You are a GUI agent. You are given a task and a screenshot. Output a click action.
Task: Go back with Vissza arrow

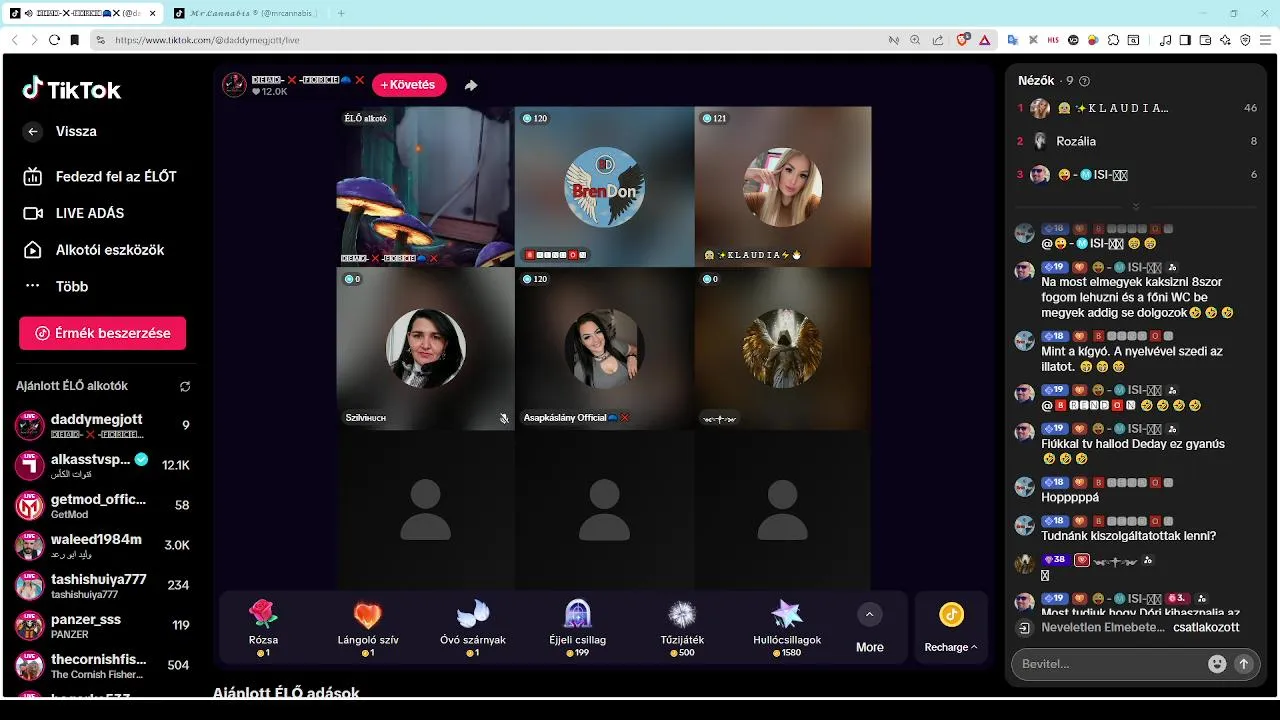(x=33, y=131)
